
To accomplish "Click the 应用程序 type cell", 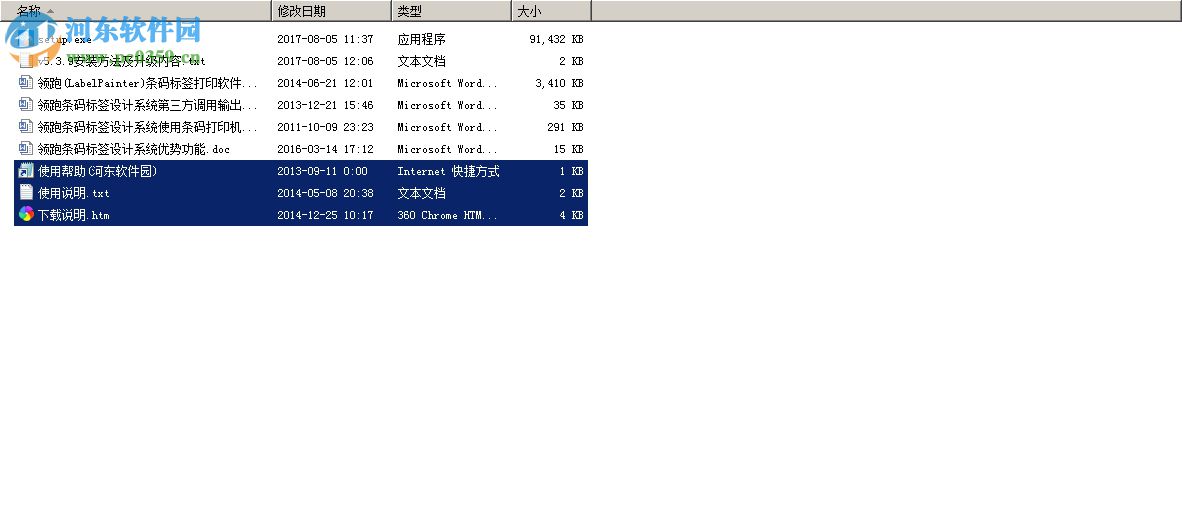I will click(421, 39).
